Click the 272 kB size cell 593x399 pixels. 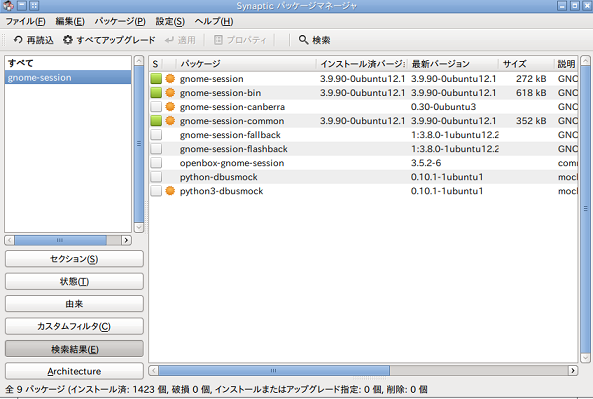pyautogui.click(x=531, y=79)
